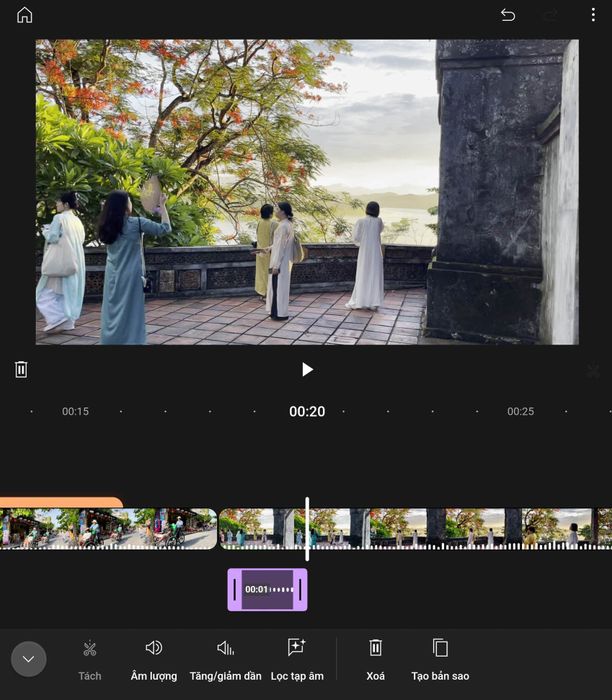Undo the last edit
The image size is (612, 700).
pos(508,15)
